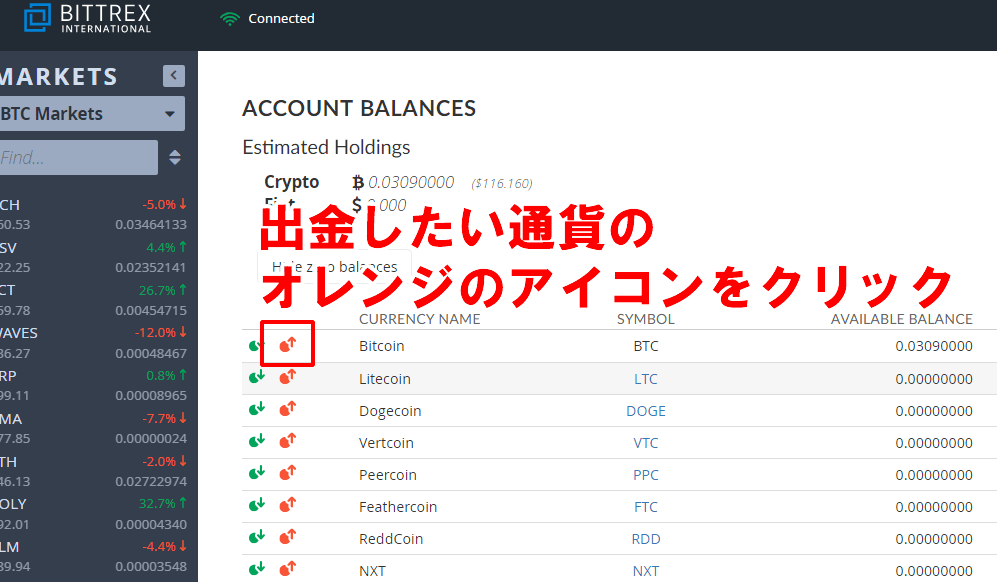Click the Estimated Holdings label
The image size is (997, 582).
click(x=326, y=148)
